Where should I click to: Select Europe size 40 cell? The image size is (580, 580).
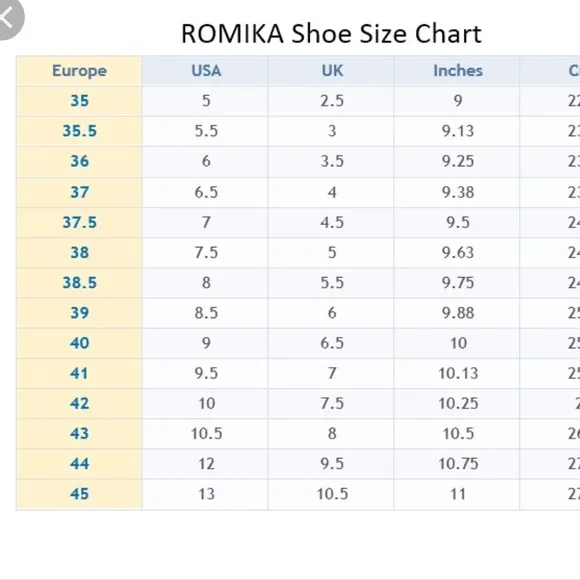79,343
